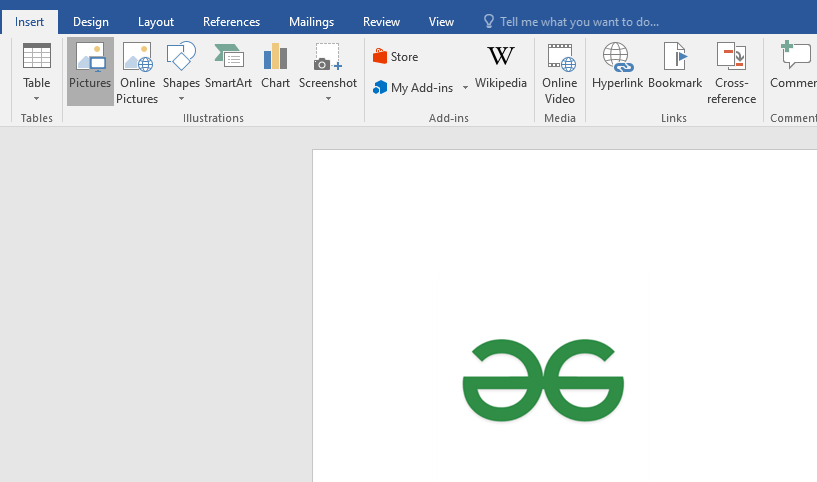Expand the Shapes dropdown arrow
Viewport: 817px width, 482px height.
pos(181,98)
